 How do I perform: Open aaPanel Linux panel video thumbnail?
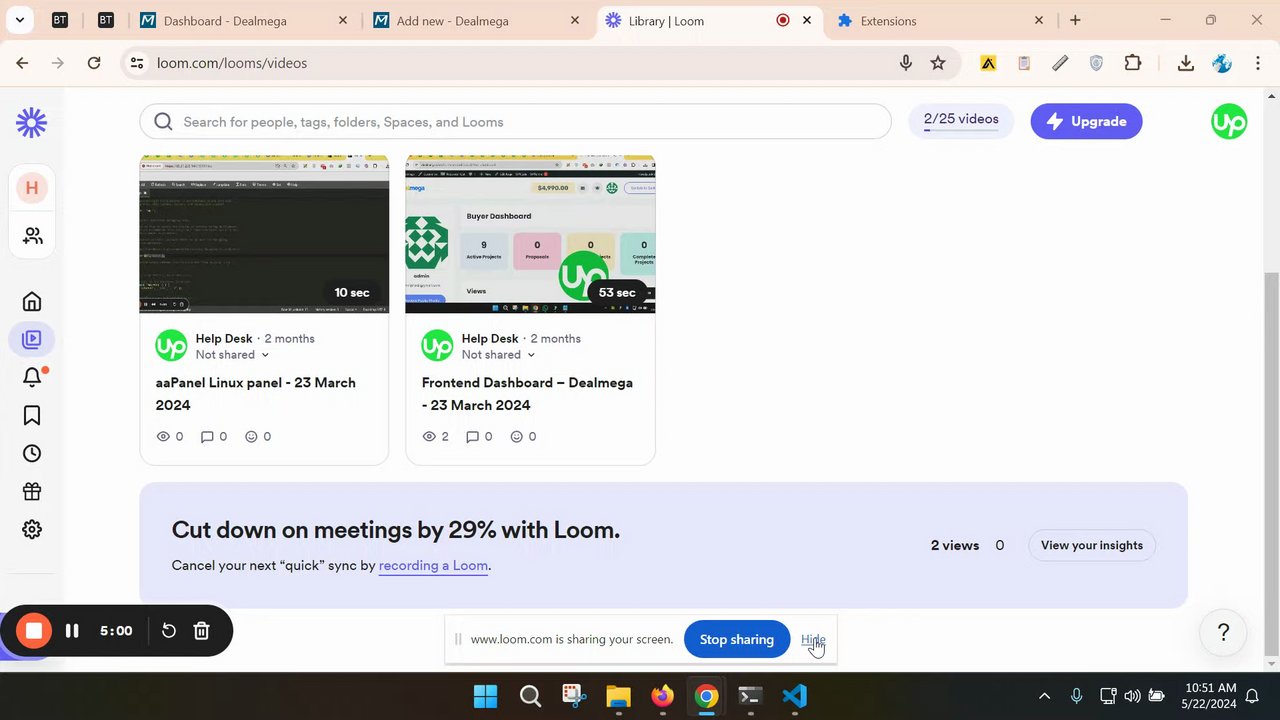pos(264,234)
